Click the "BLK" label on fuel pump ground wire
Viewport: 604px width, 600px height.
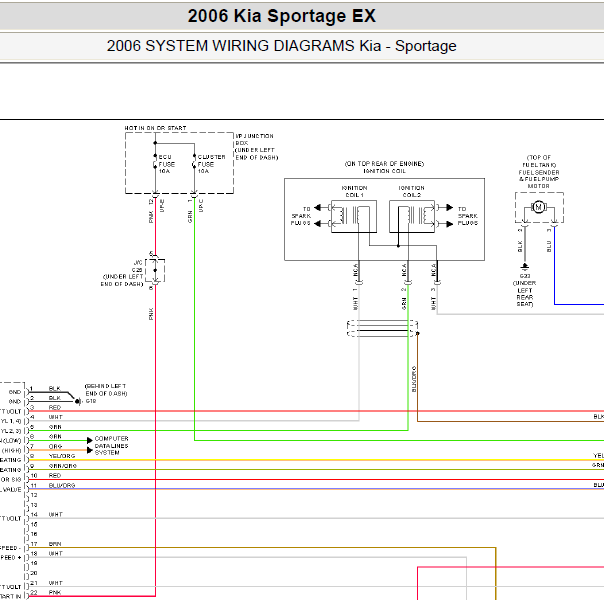pos(520,246)
